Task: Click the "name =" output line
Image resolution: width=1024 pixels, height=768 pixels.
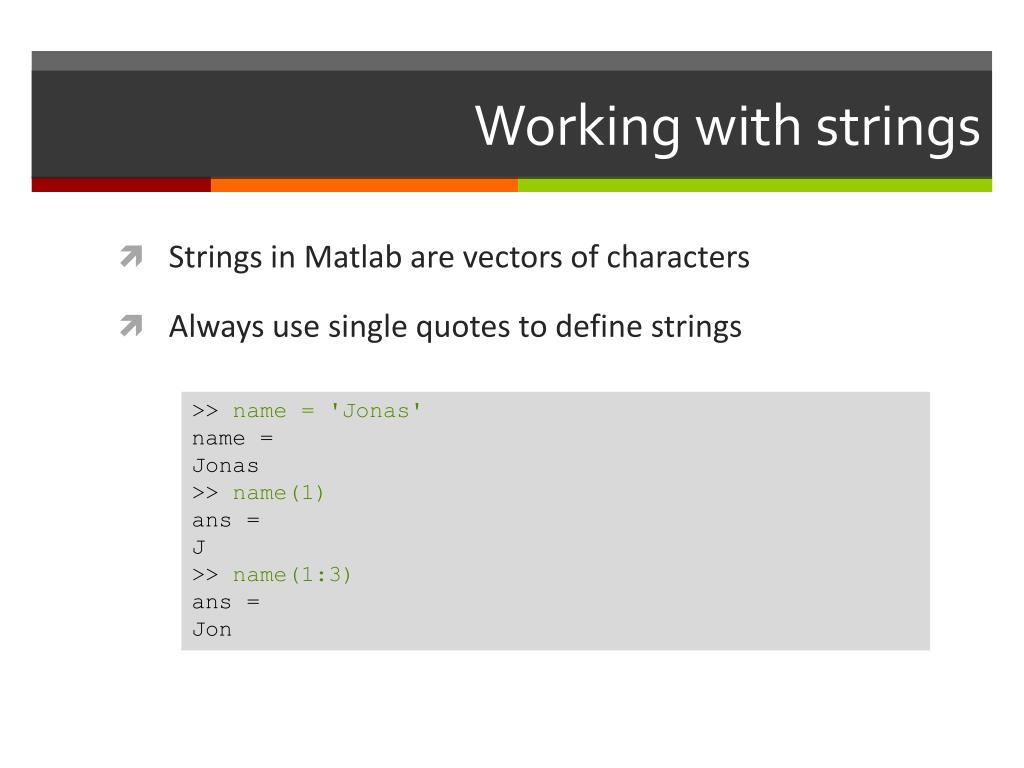Action: 232,438
